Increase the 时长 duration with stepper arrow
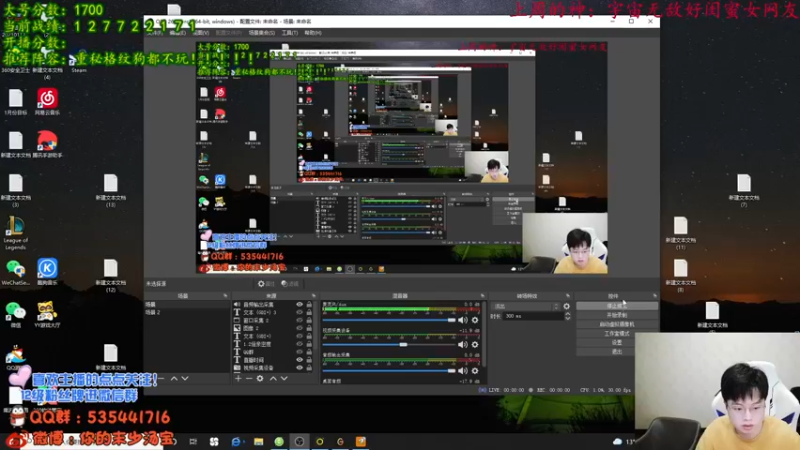The image size is (800, 450). (x=567, y=314)
